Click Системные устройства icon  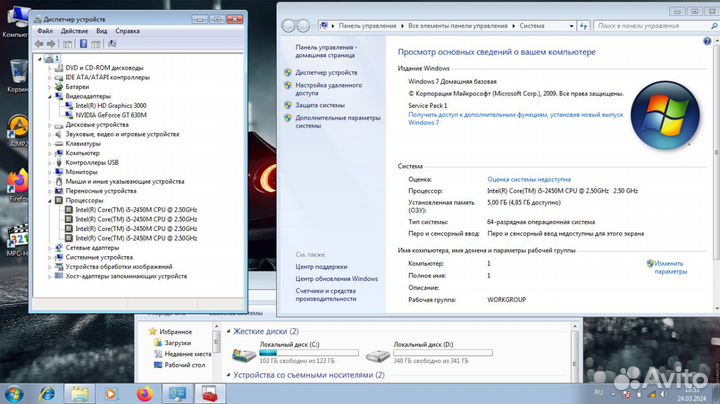tap(58, 257)
